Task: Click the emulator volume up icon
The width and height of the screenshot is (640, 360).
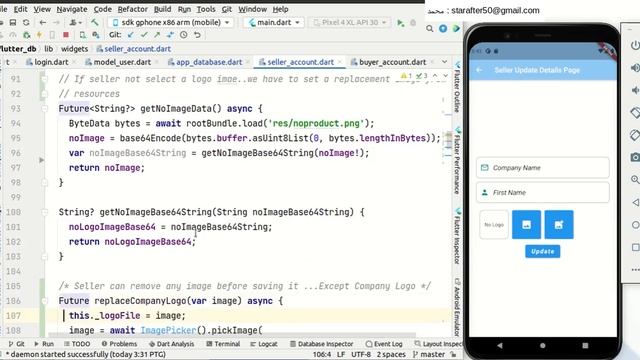Action: [635, 67]
